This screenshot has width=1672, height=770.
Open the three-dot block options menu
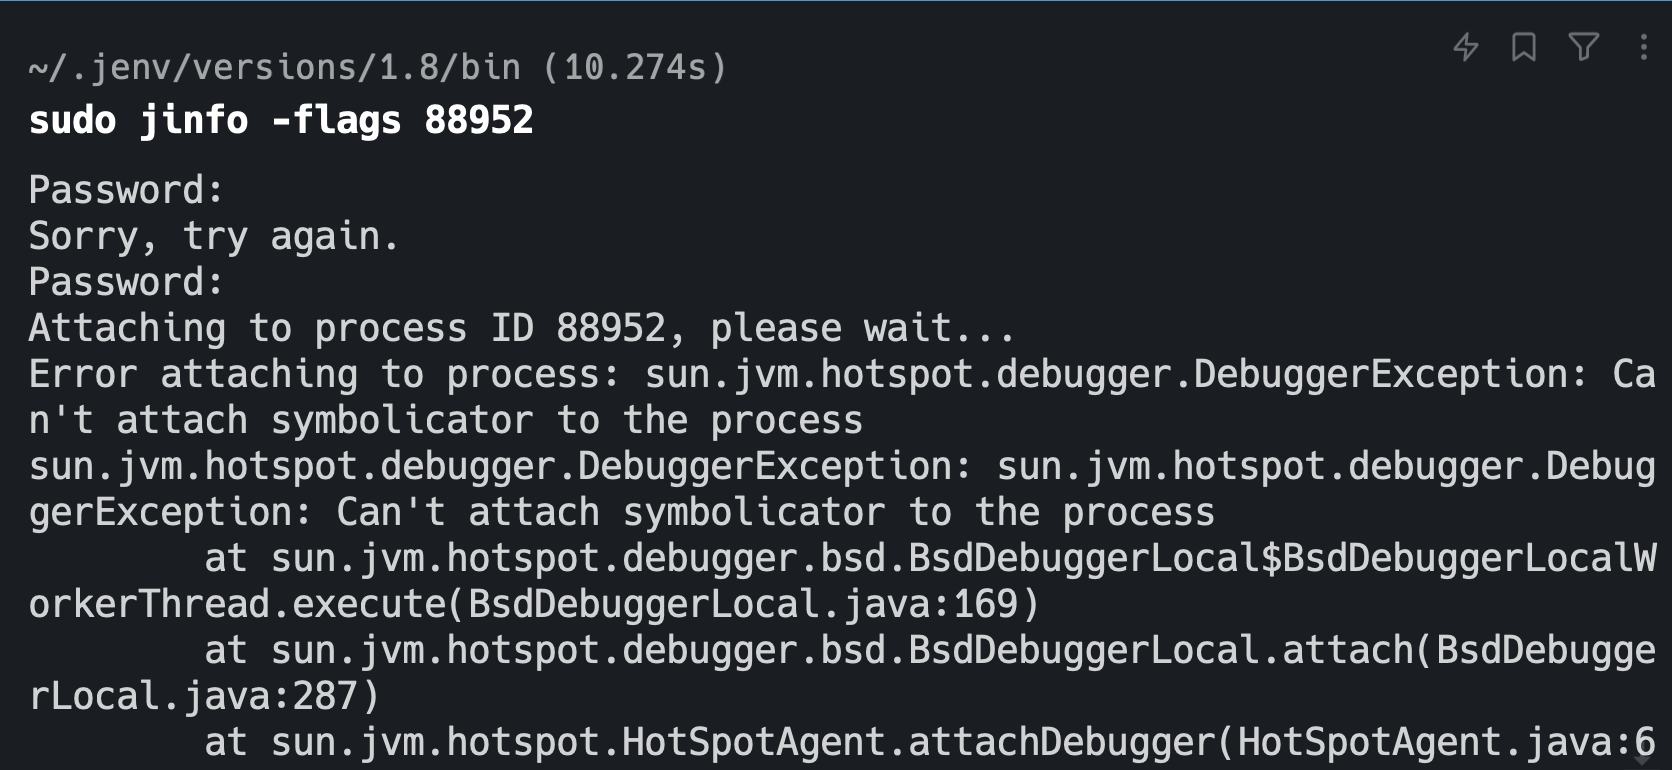pyautogui.click(x=1643, y=47)
